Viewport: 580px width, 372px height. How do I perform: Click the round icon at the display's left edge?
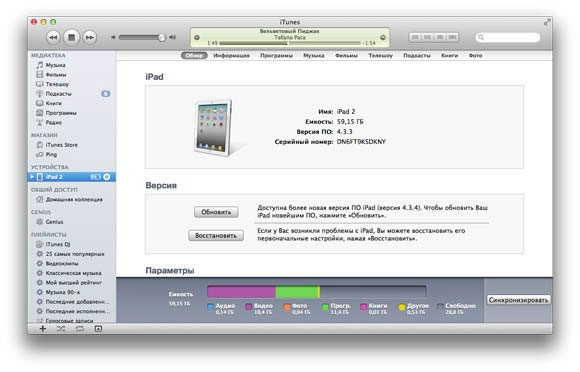[x=197, y=37]
